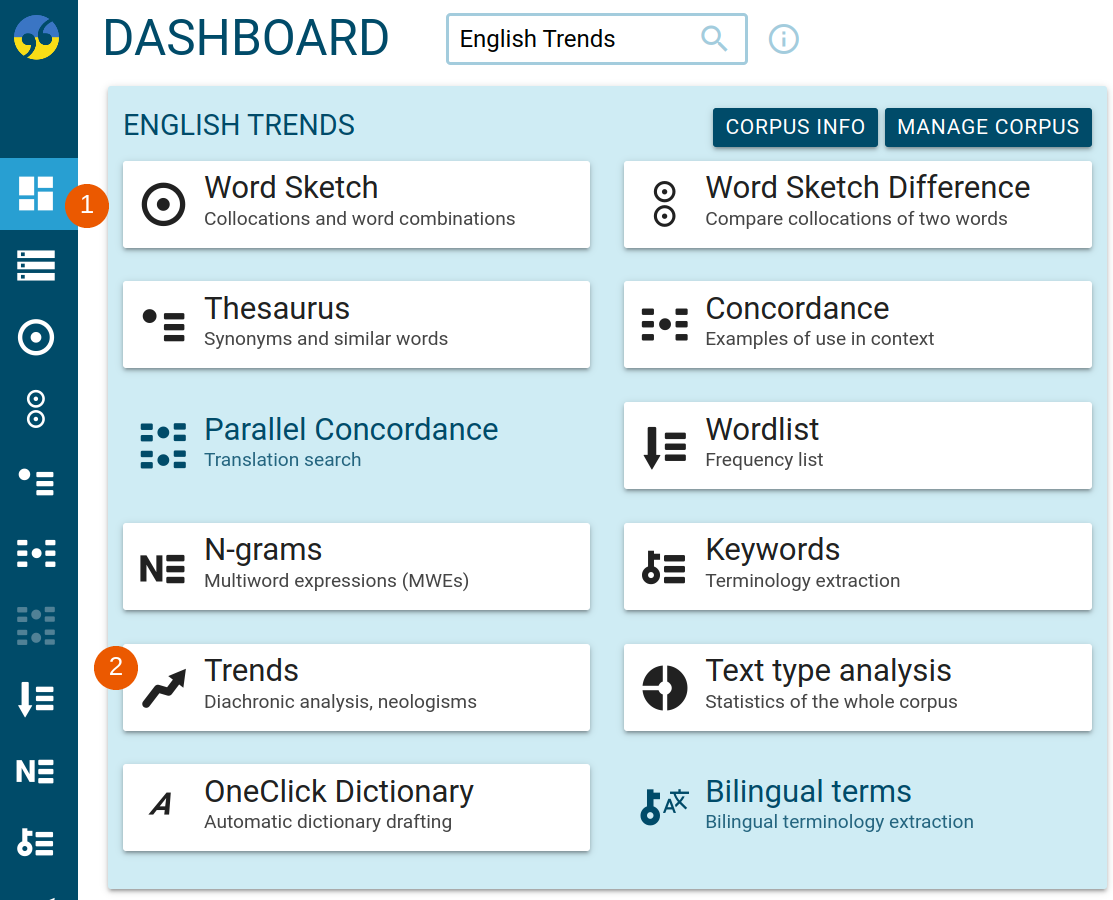
Task: Select Word Sketch icon in sidebar
Action: pos(36,337)
